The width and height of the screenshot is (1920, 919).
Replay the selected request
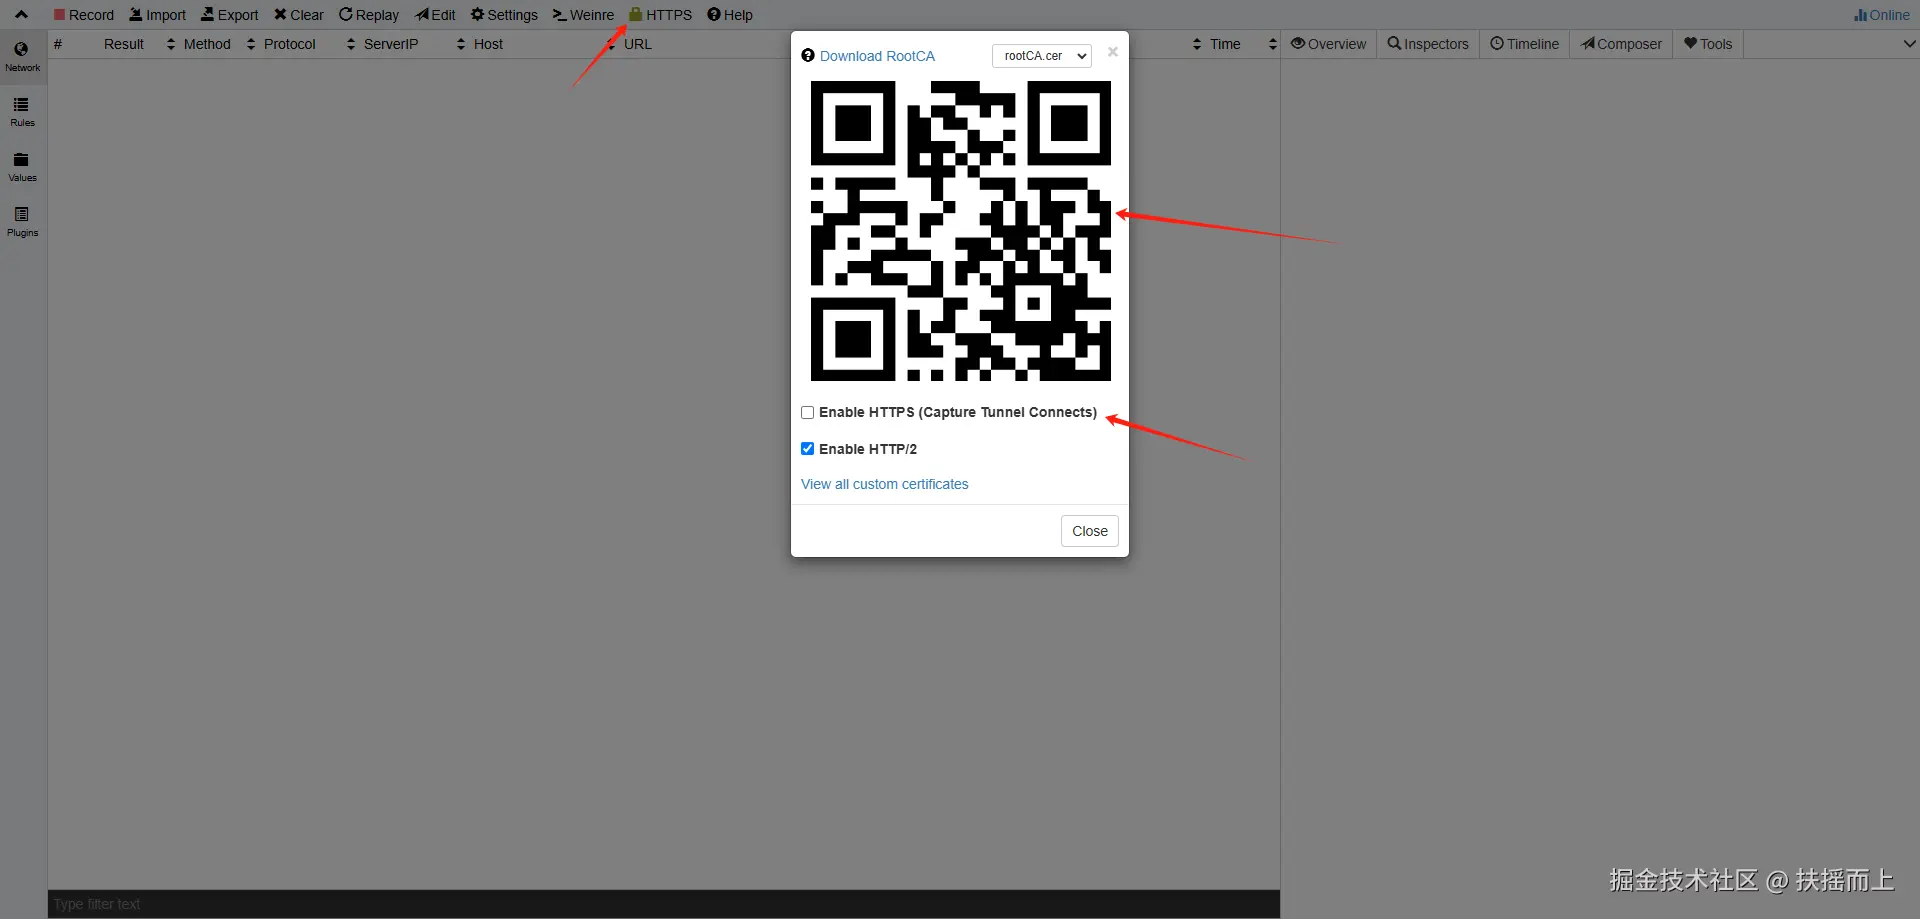click(x=369, y=15)
